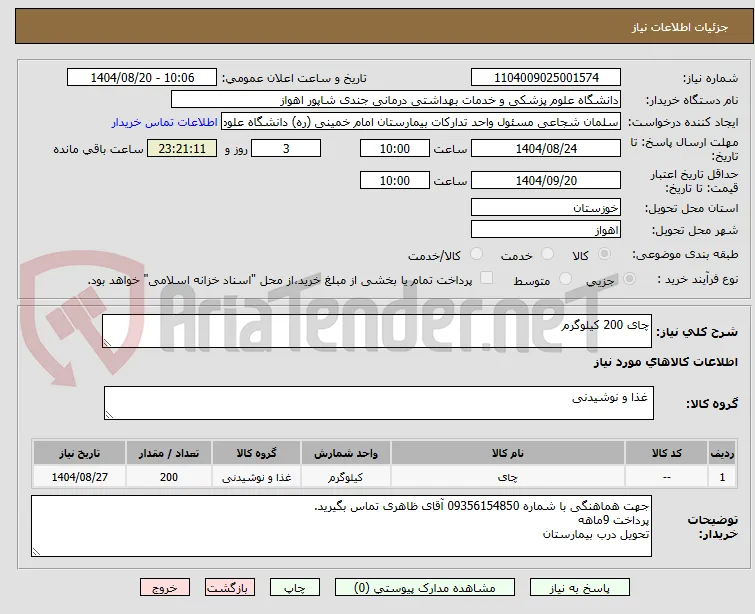Click the announcement date field 1404/08/20 - 10:06
Image resolution: width=755 pixels, height=614 pixels.
tap(142, 78)
